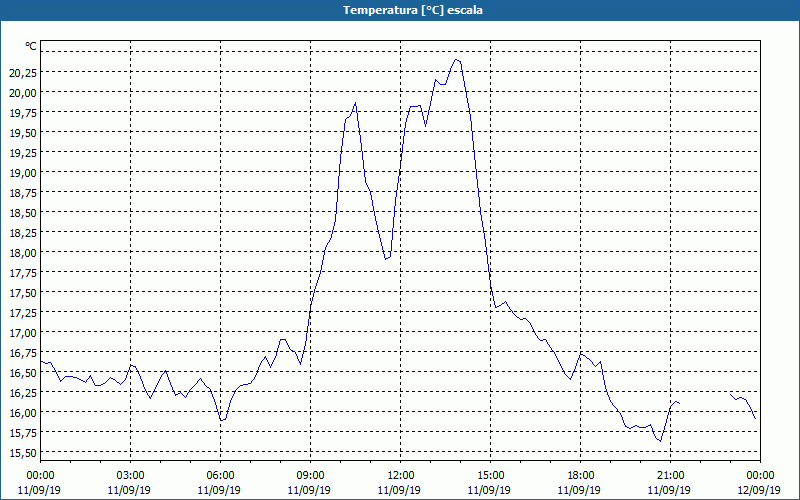
Task: Select the 18,25 y-axis value
Action: coord(23,233)
